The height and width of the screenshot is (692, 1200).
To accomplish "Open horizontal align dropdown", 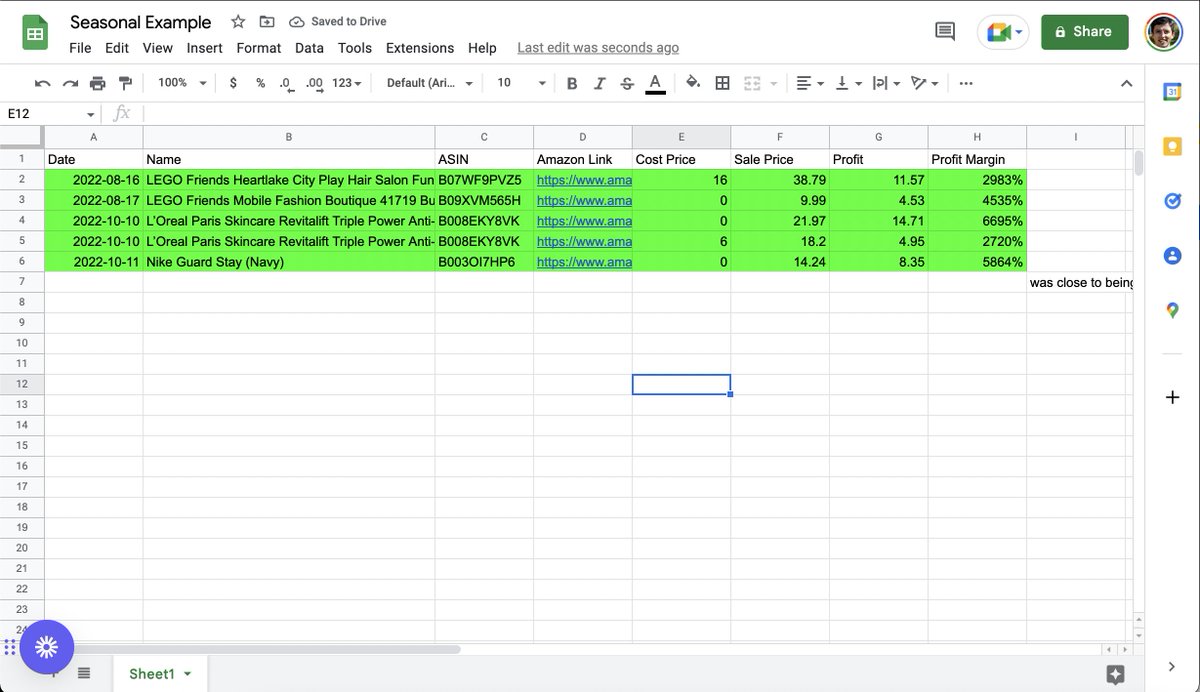I will tap(810, 83).
